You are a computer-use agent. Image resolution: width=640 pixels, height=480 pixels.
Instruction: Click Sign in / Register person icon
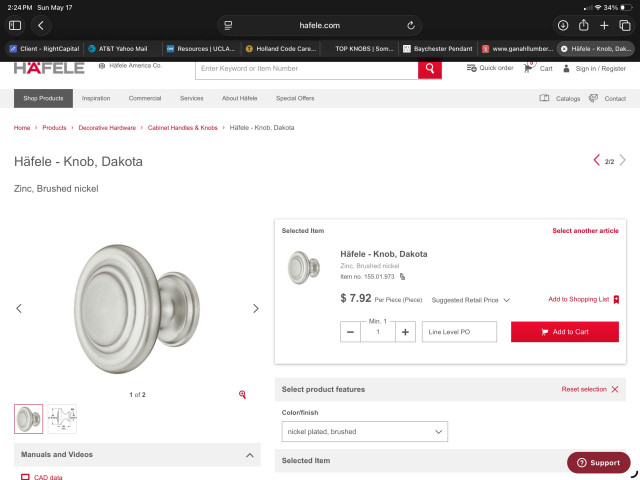[x=566, y=68]
